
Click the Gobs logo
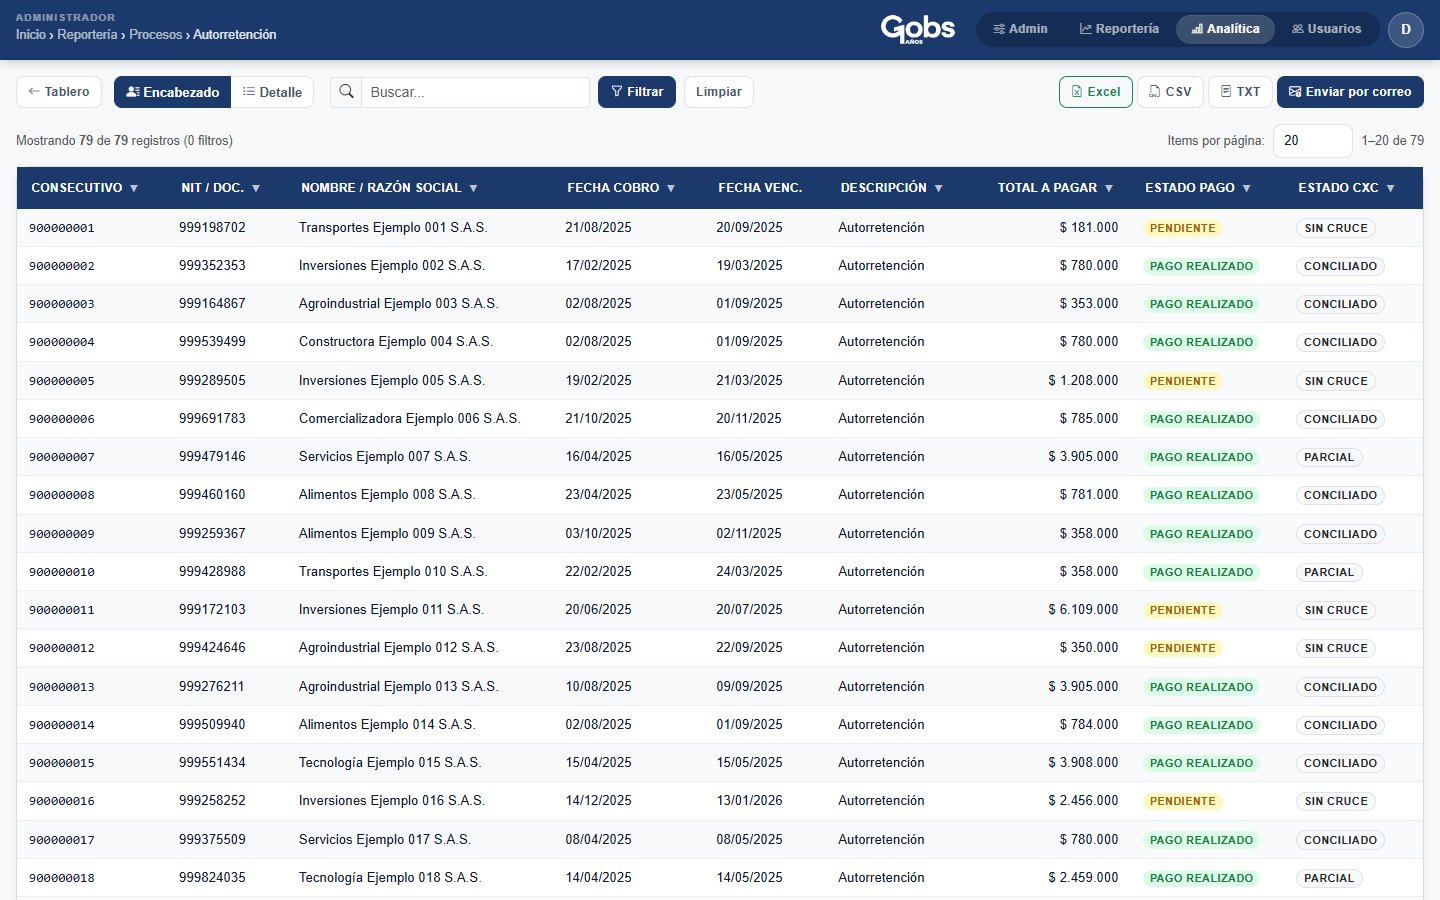click(x=917, y=29)
